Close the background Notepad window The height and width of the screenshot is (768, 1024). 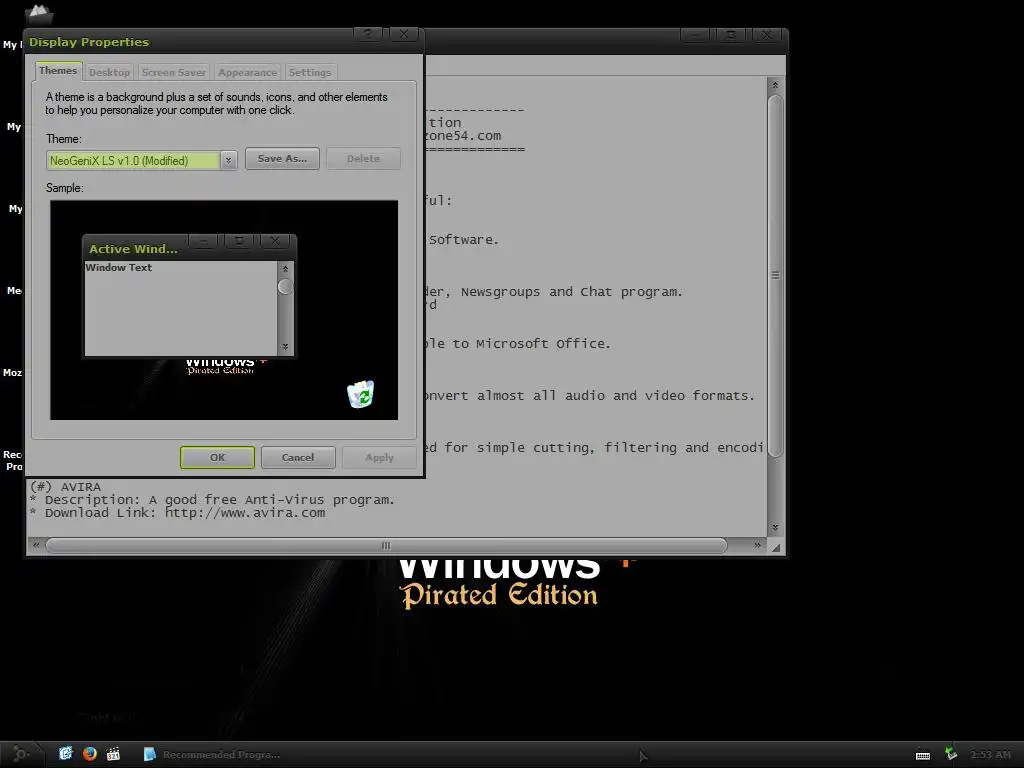(767, 35)
